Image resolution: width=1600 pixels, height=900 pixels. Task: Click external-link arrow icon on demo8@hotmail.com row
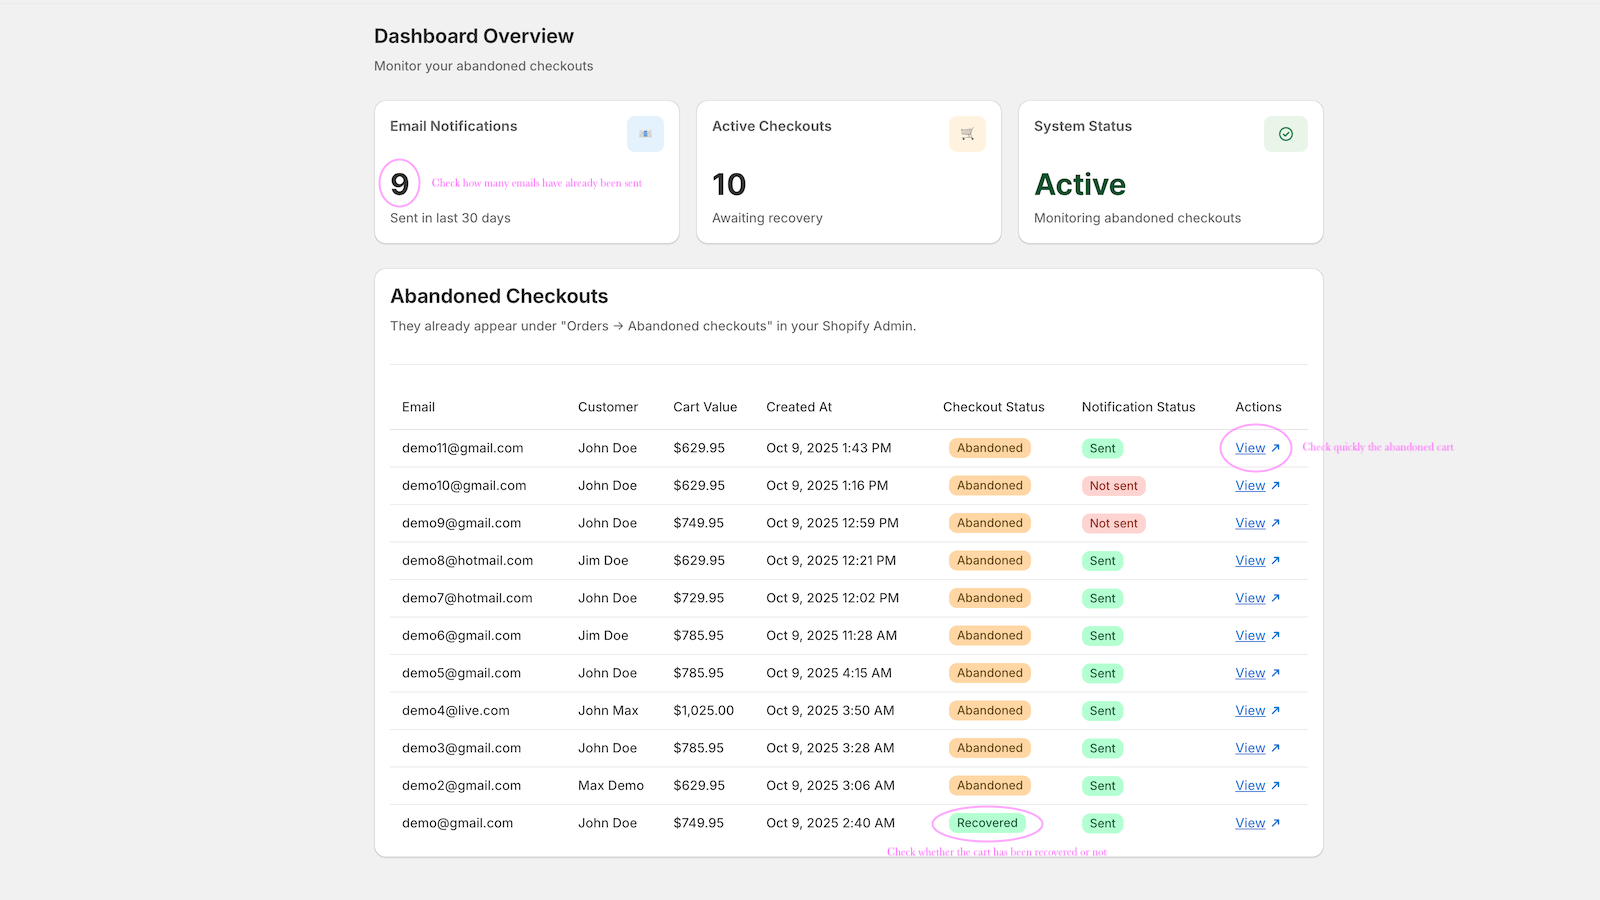coord(1275,561)
